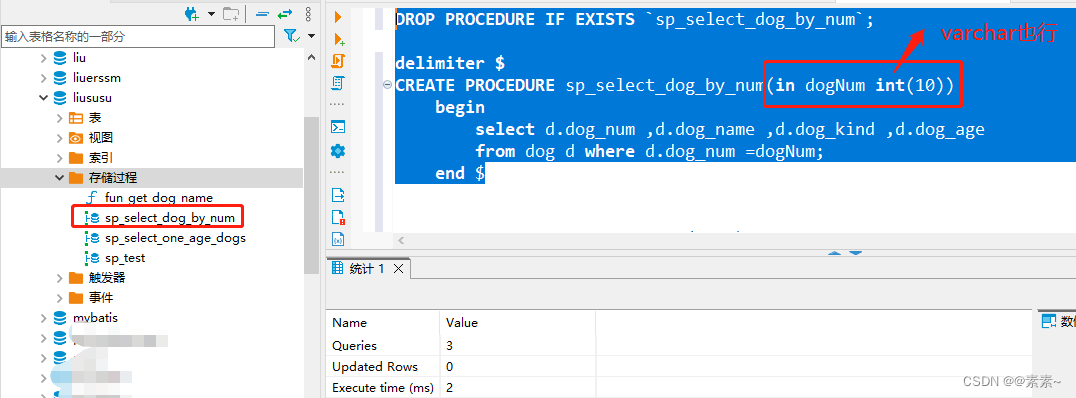The width and height of the screenshot is (1076, 398).
Task: Toggle the link with editor arrows icon
Action: coord(285,14)
